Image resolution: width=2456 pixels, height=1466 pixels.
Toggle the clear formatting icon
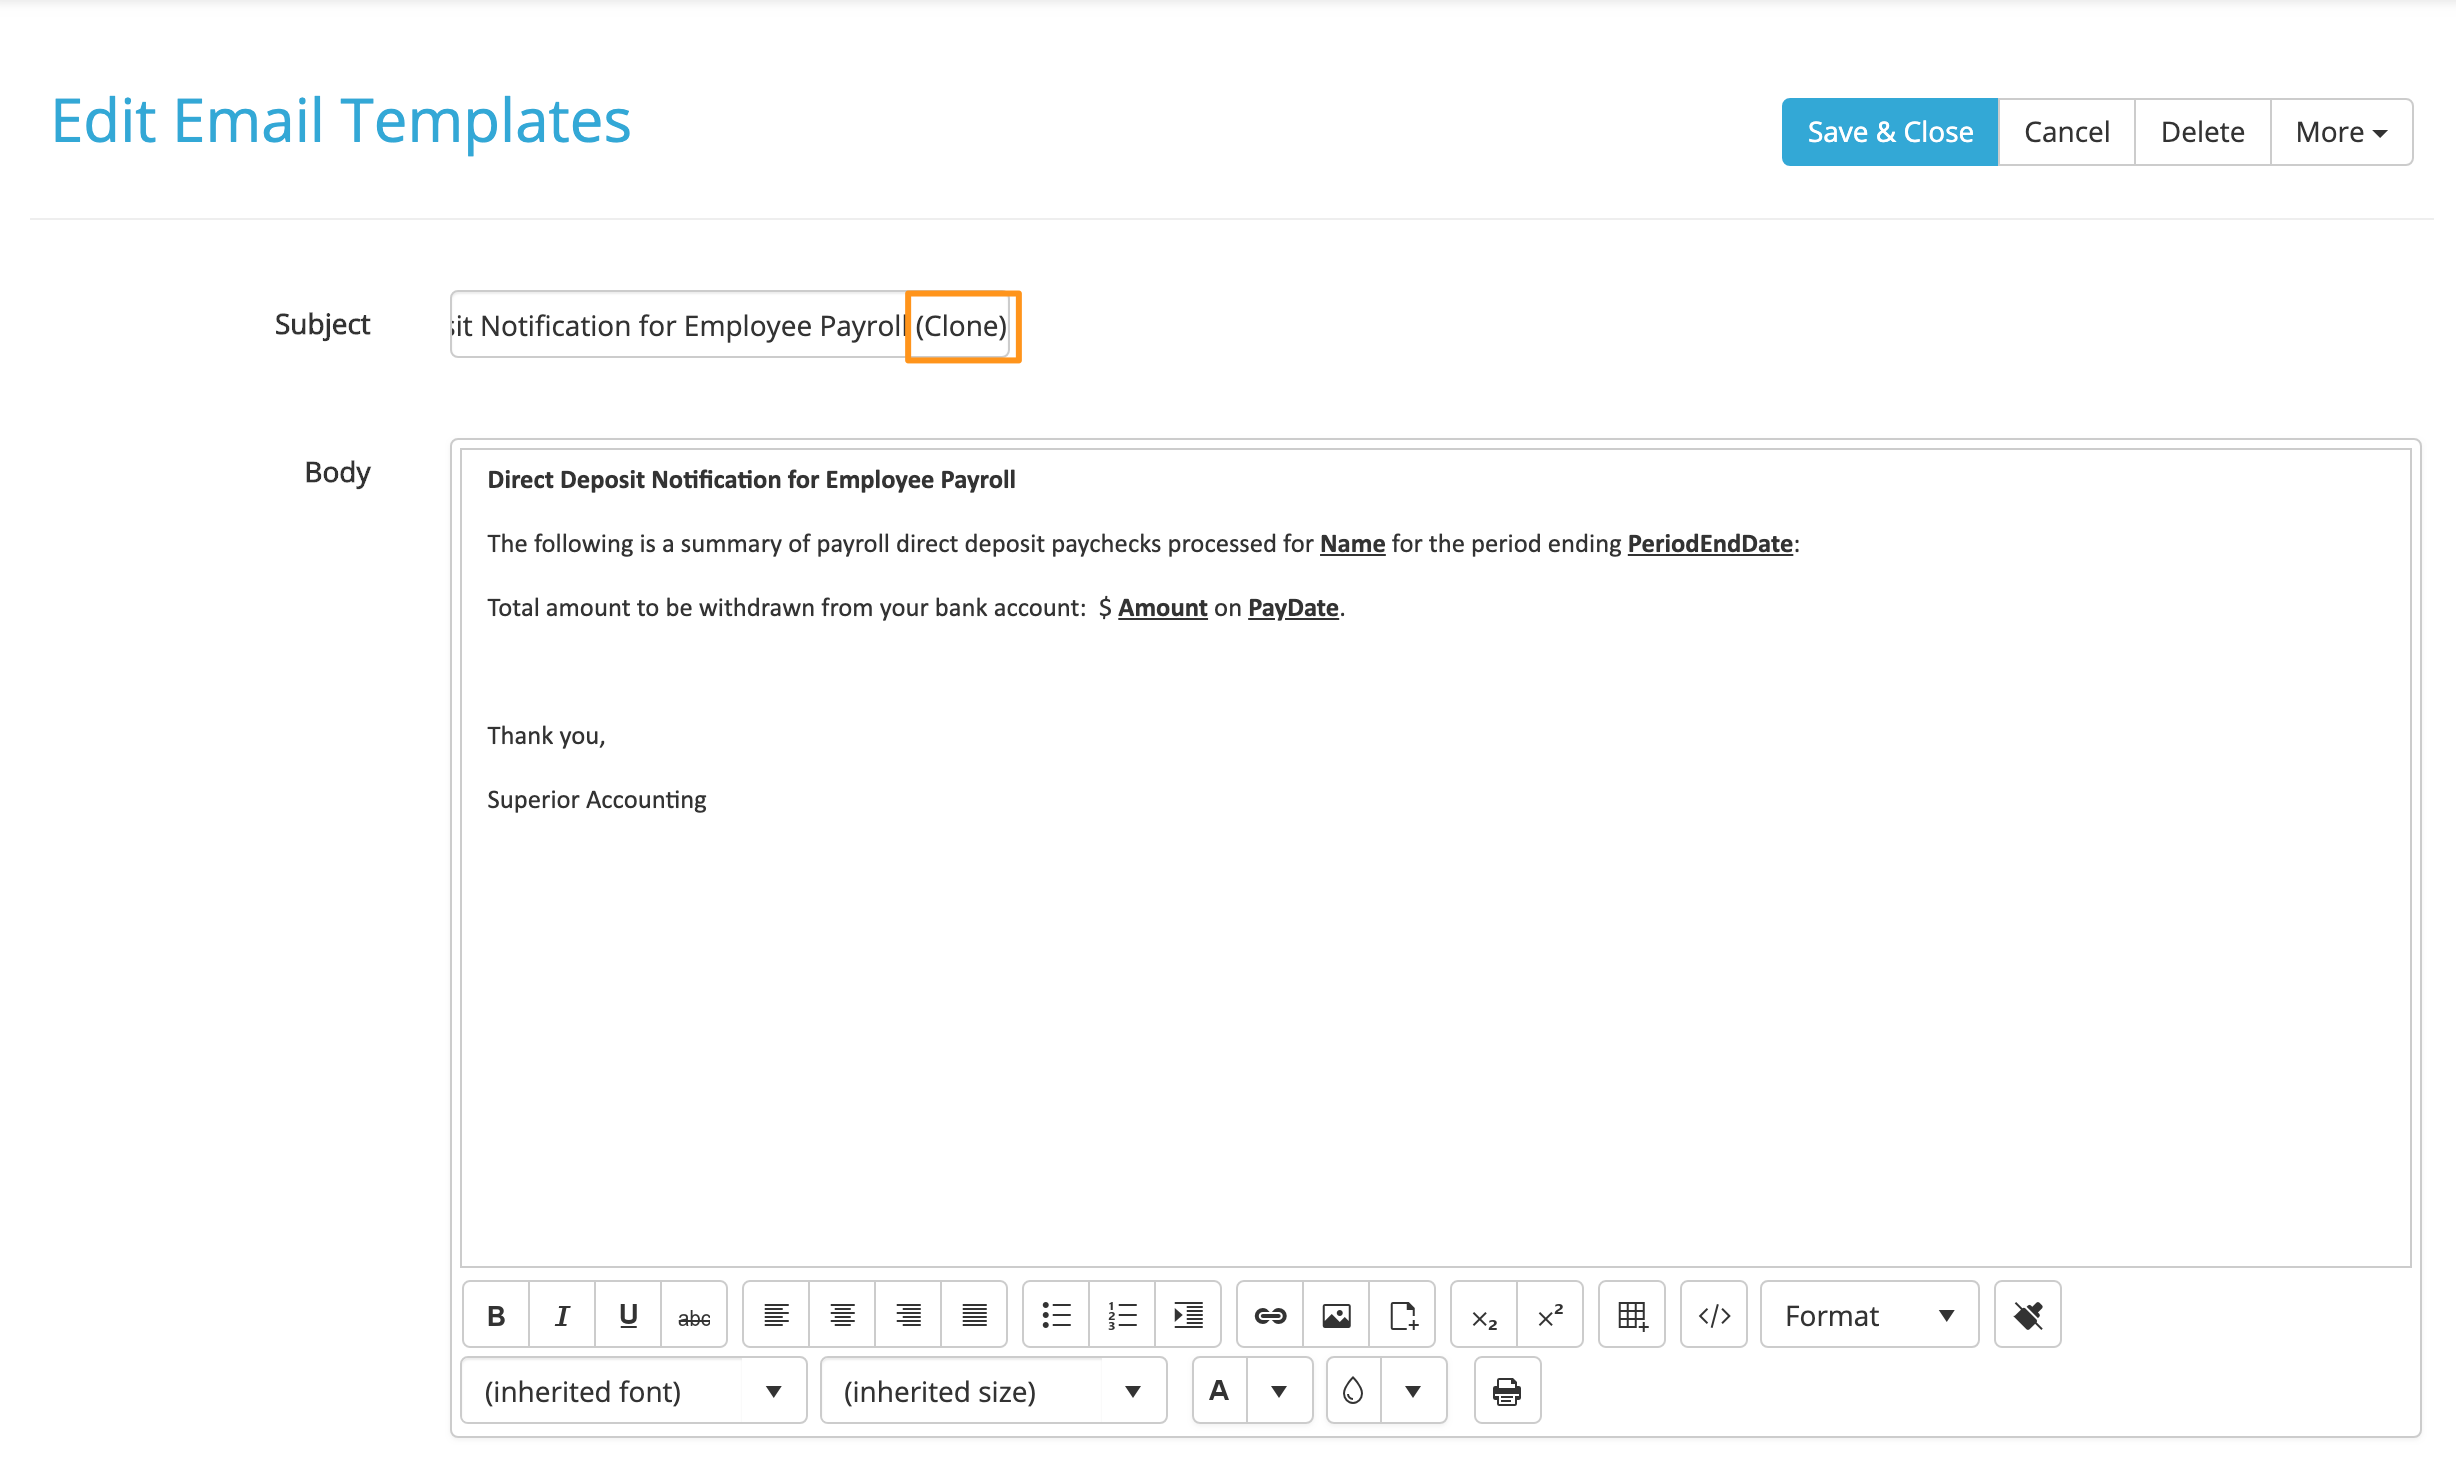pos(2027,1316)
